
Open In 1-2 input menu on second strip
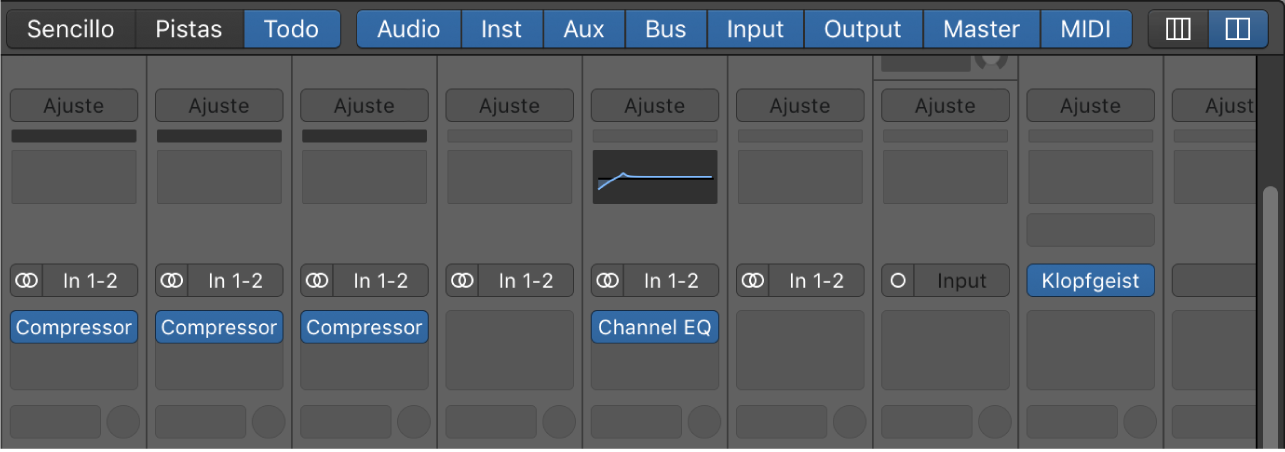(236, 281)
